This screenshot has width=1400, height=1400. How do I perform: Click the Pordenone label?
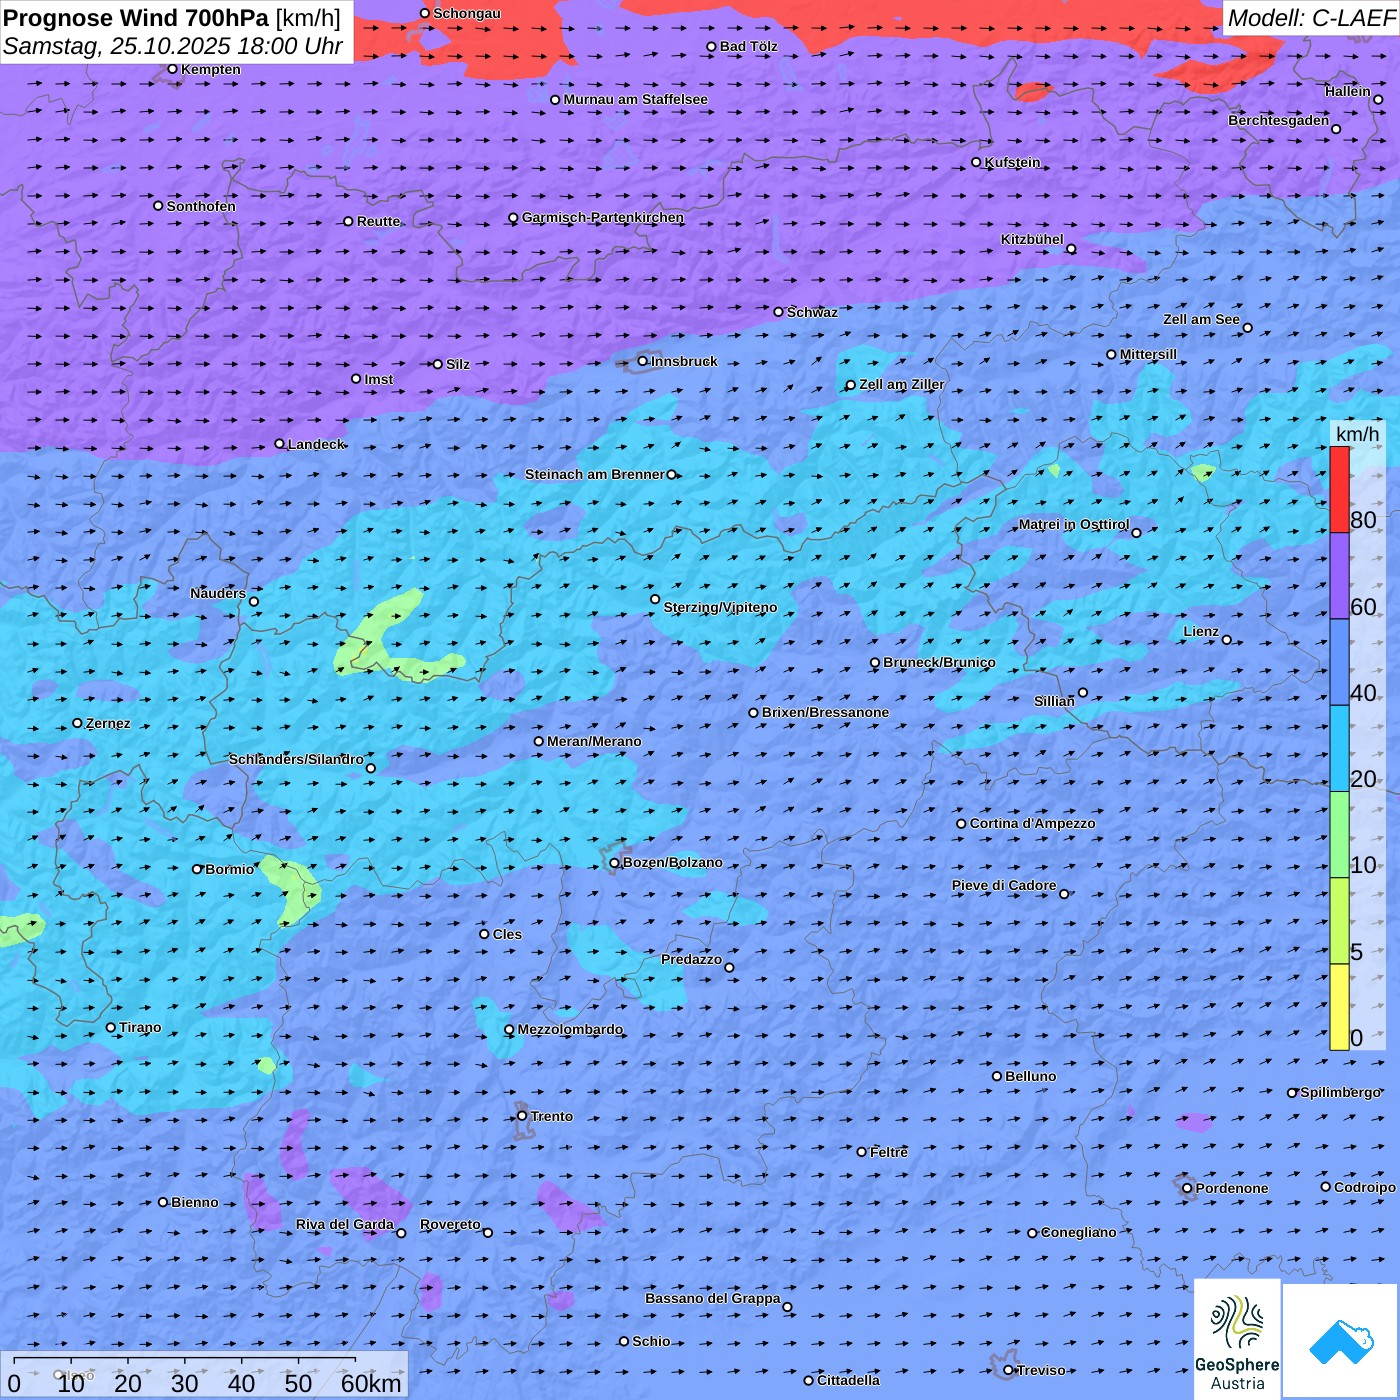1232,1188
